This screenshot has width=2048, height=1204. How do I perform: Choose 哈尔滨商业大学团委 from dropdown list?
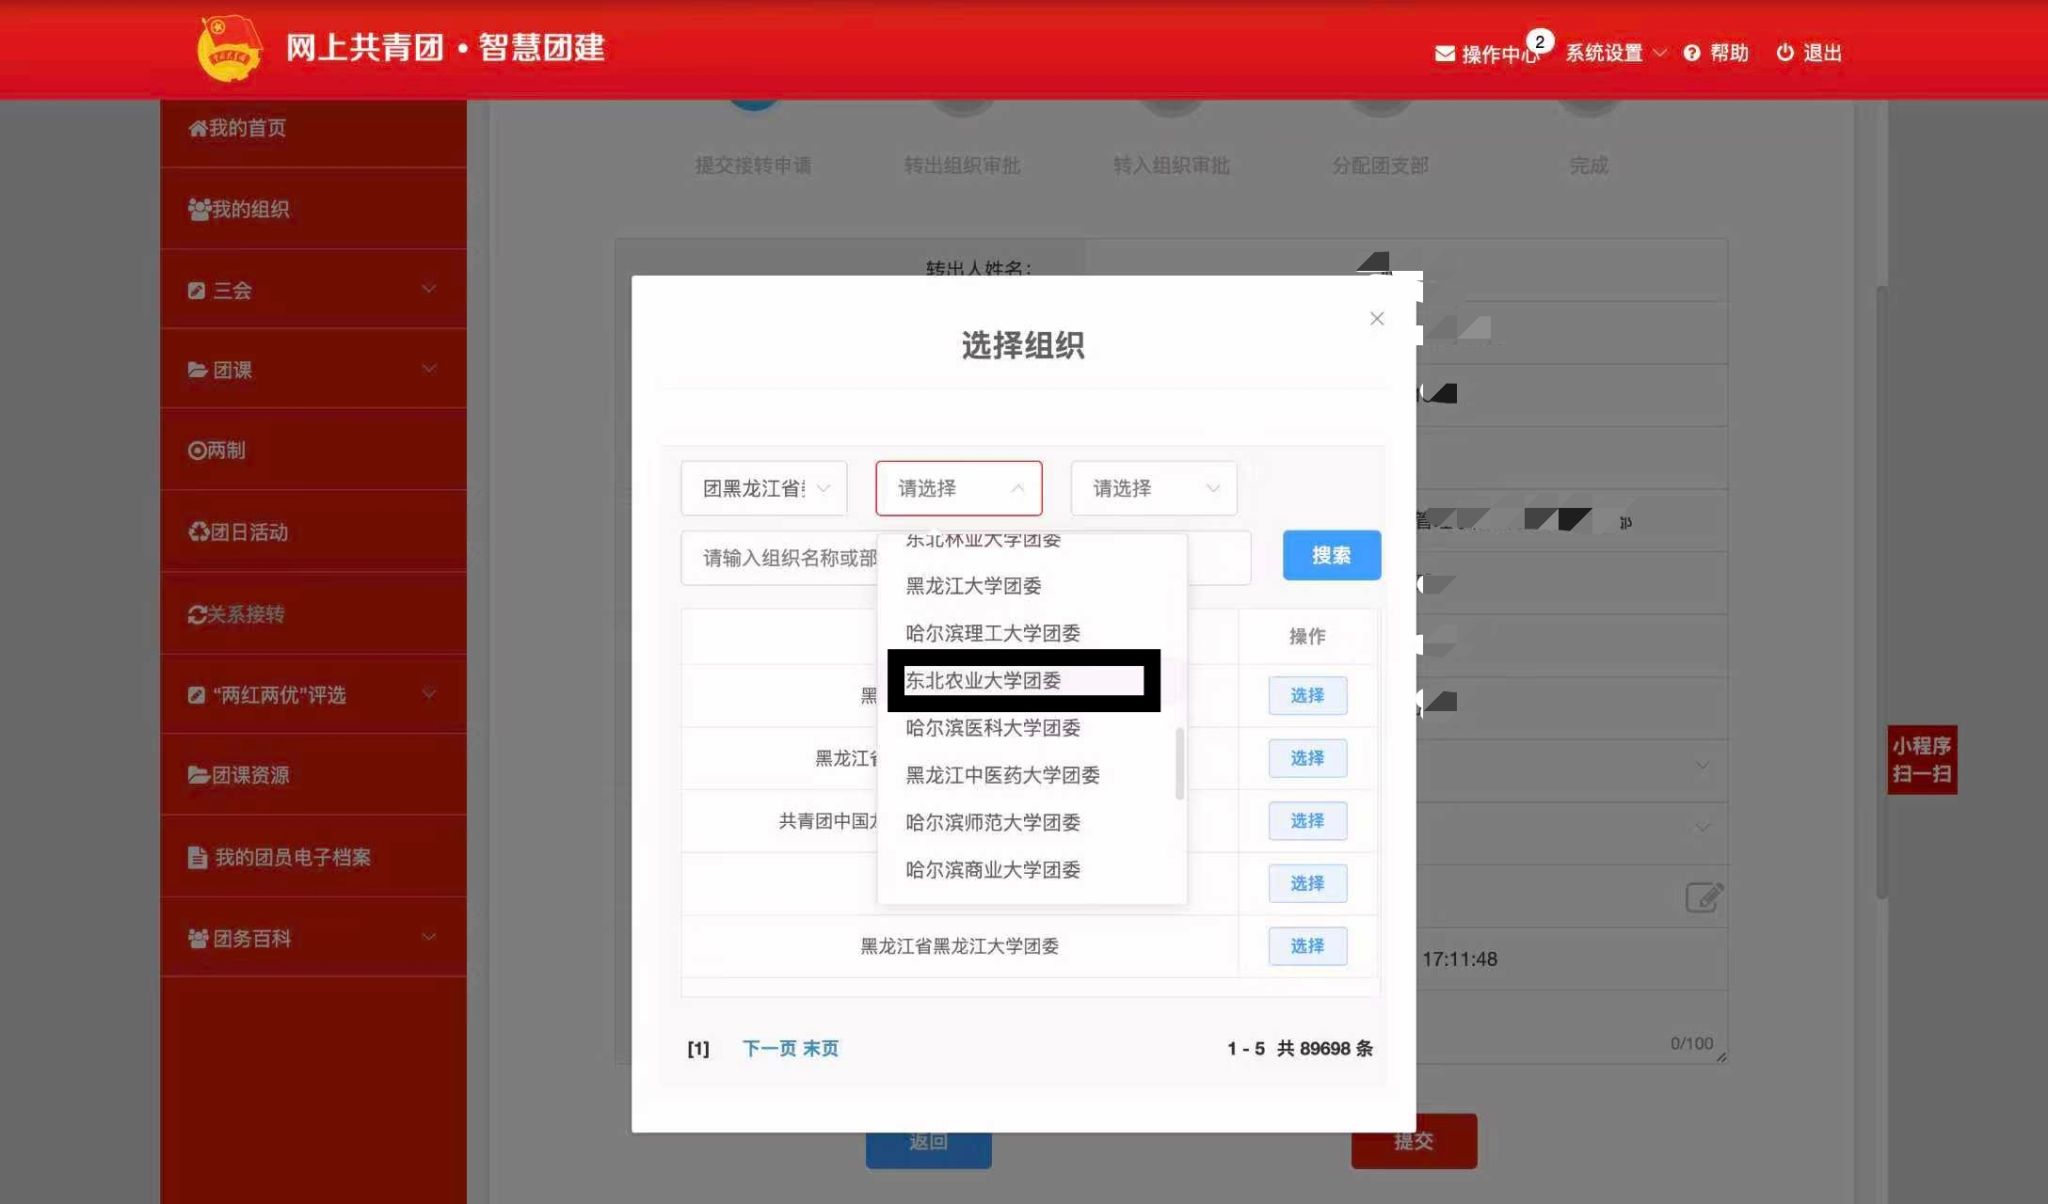point(1031,870)
